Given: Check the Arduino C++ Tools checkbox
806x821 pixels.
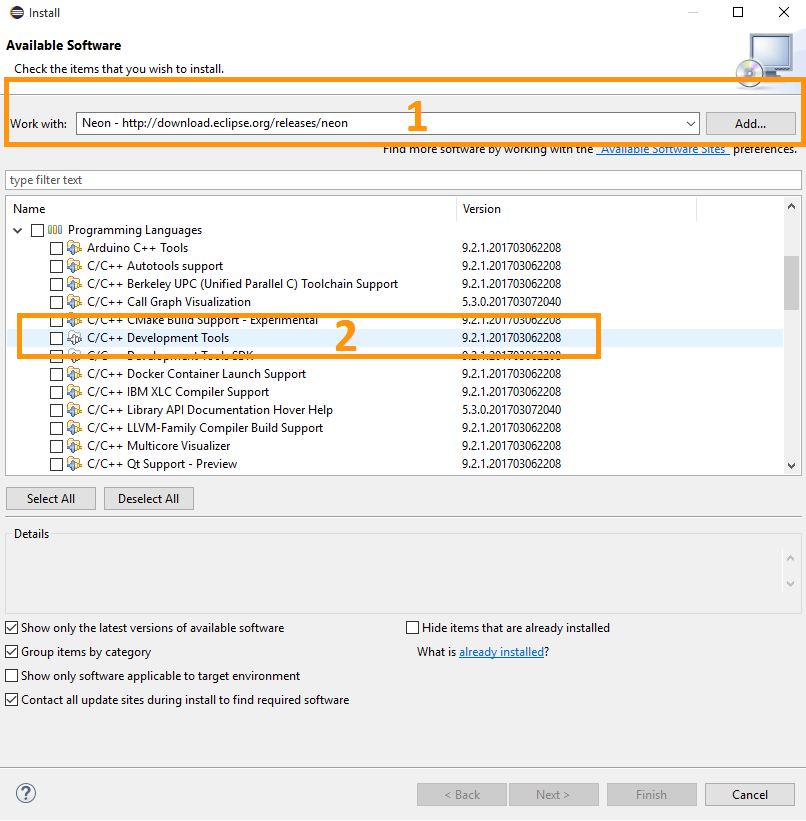Looking at the screenshot, I should click(56, 247).
